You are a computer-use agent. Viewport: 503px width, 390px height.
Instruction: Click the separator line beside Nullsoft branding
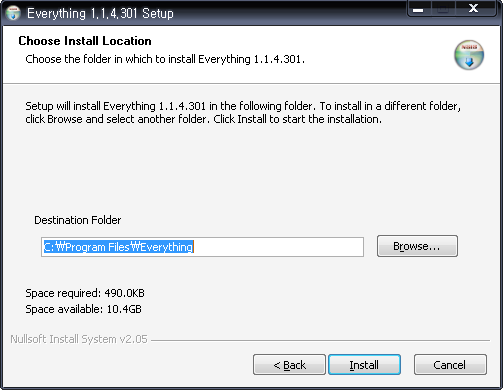click(x=320, y=340)
